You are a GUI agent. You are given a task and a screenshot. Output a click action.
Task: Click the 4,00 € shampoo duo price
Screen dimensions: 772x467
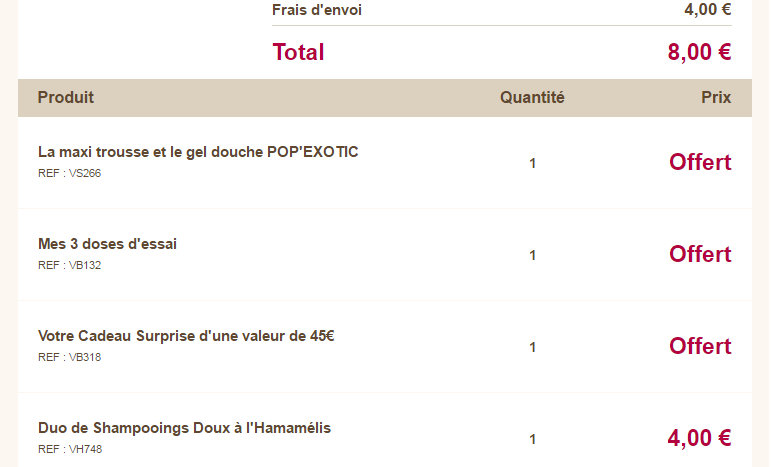[699, 438]
